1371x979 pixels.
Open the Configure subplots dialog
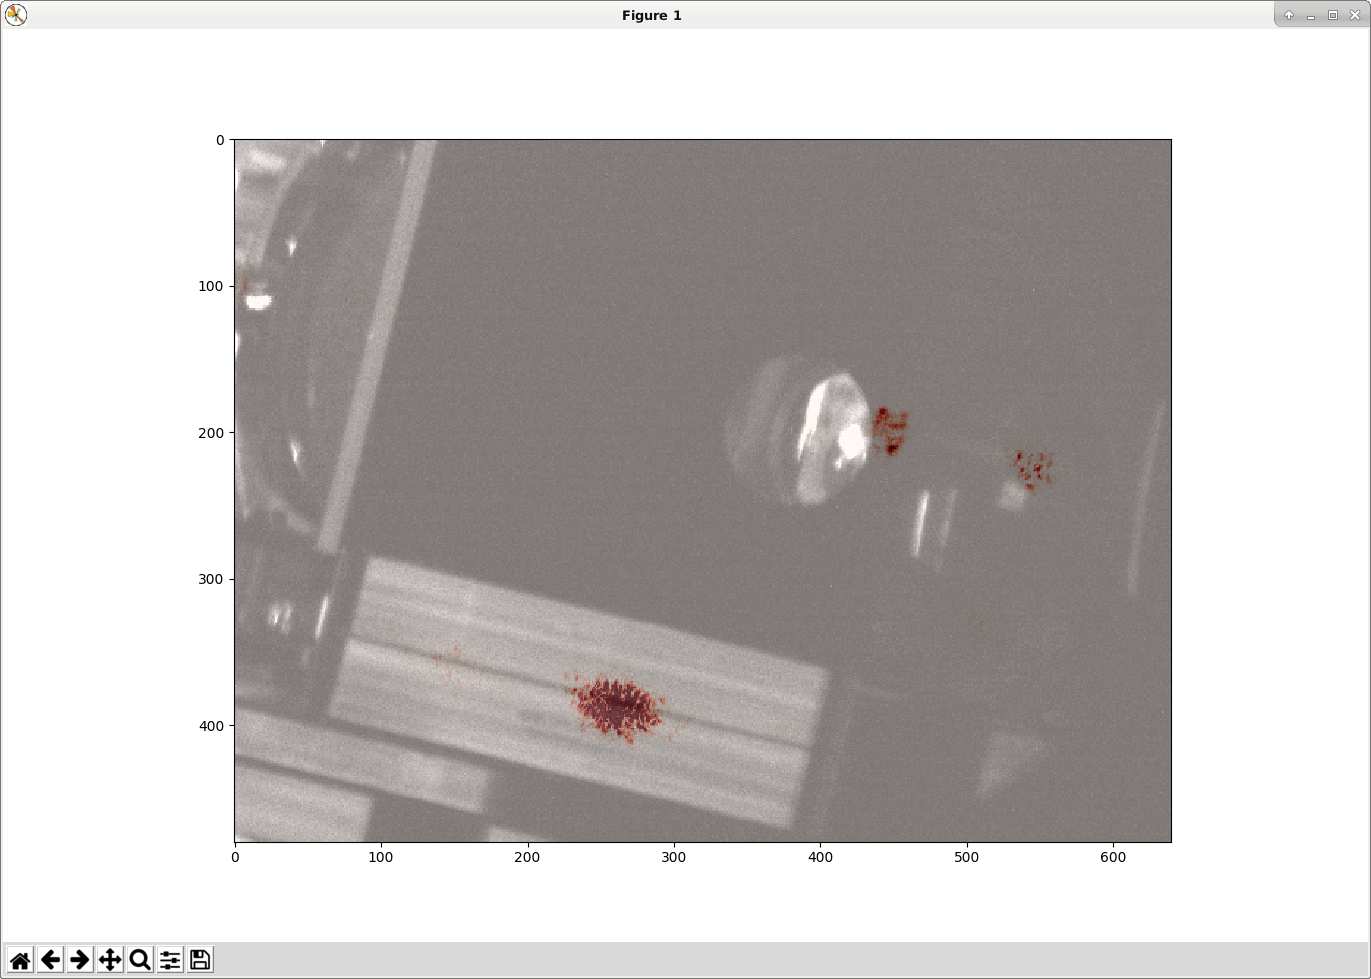tap(170, 960)
